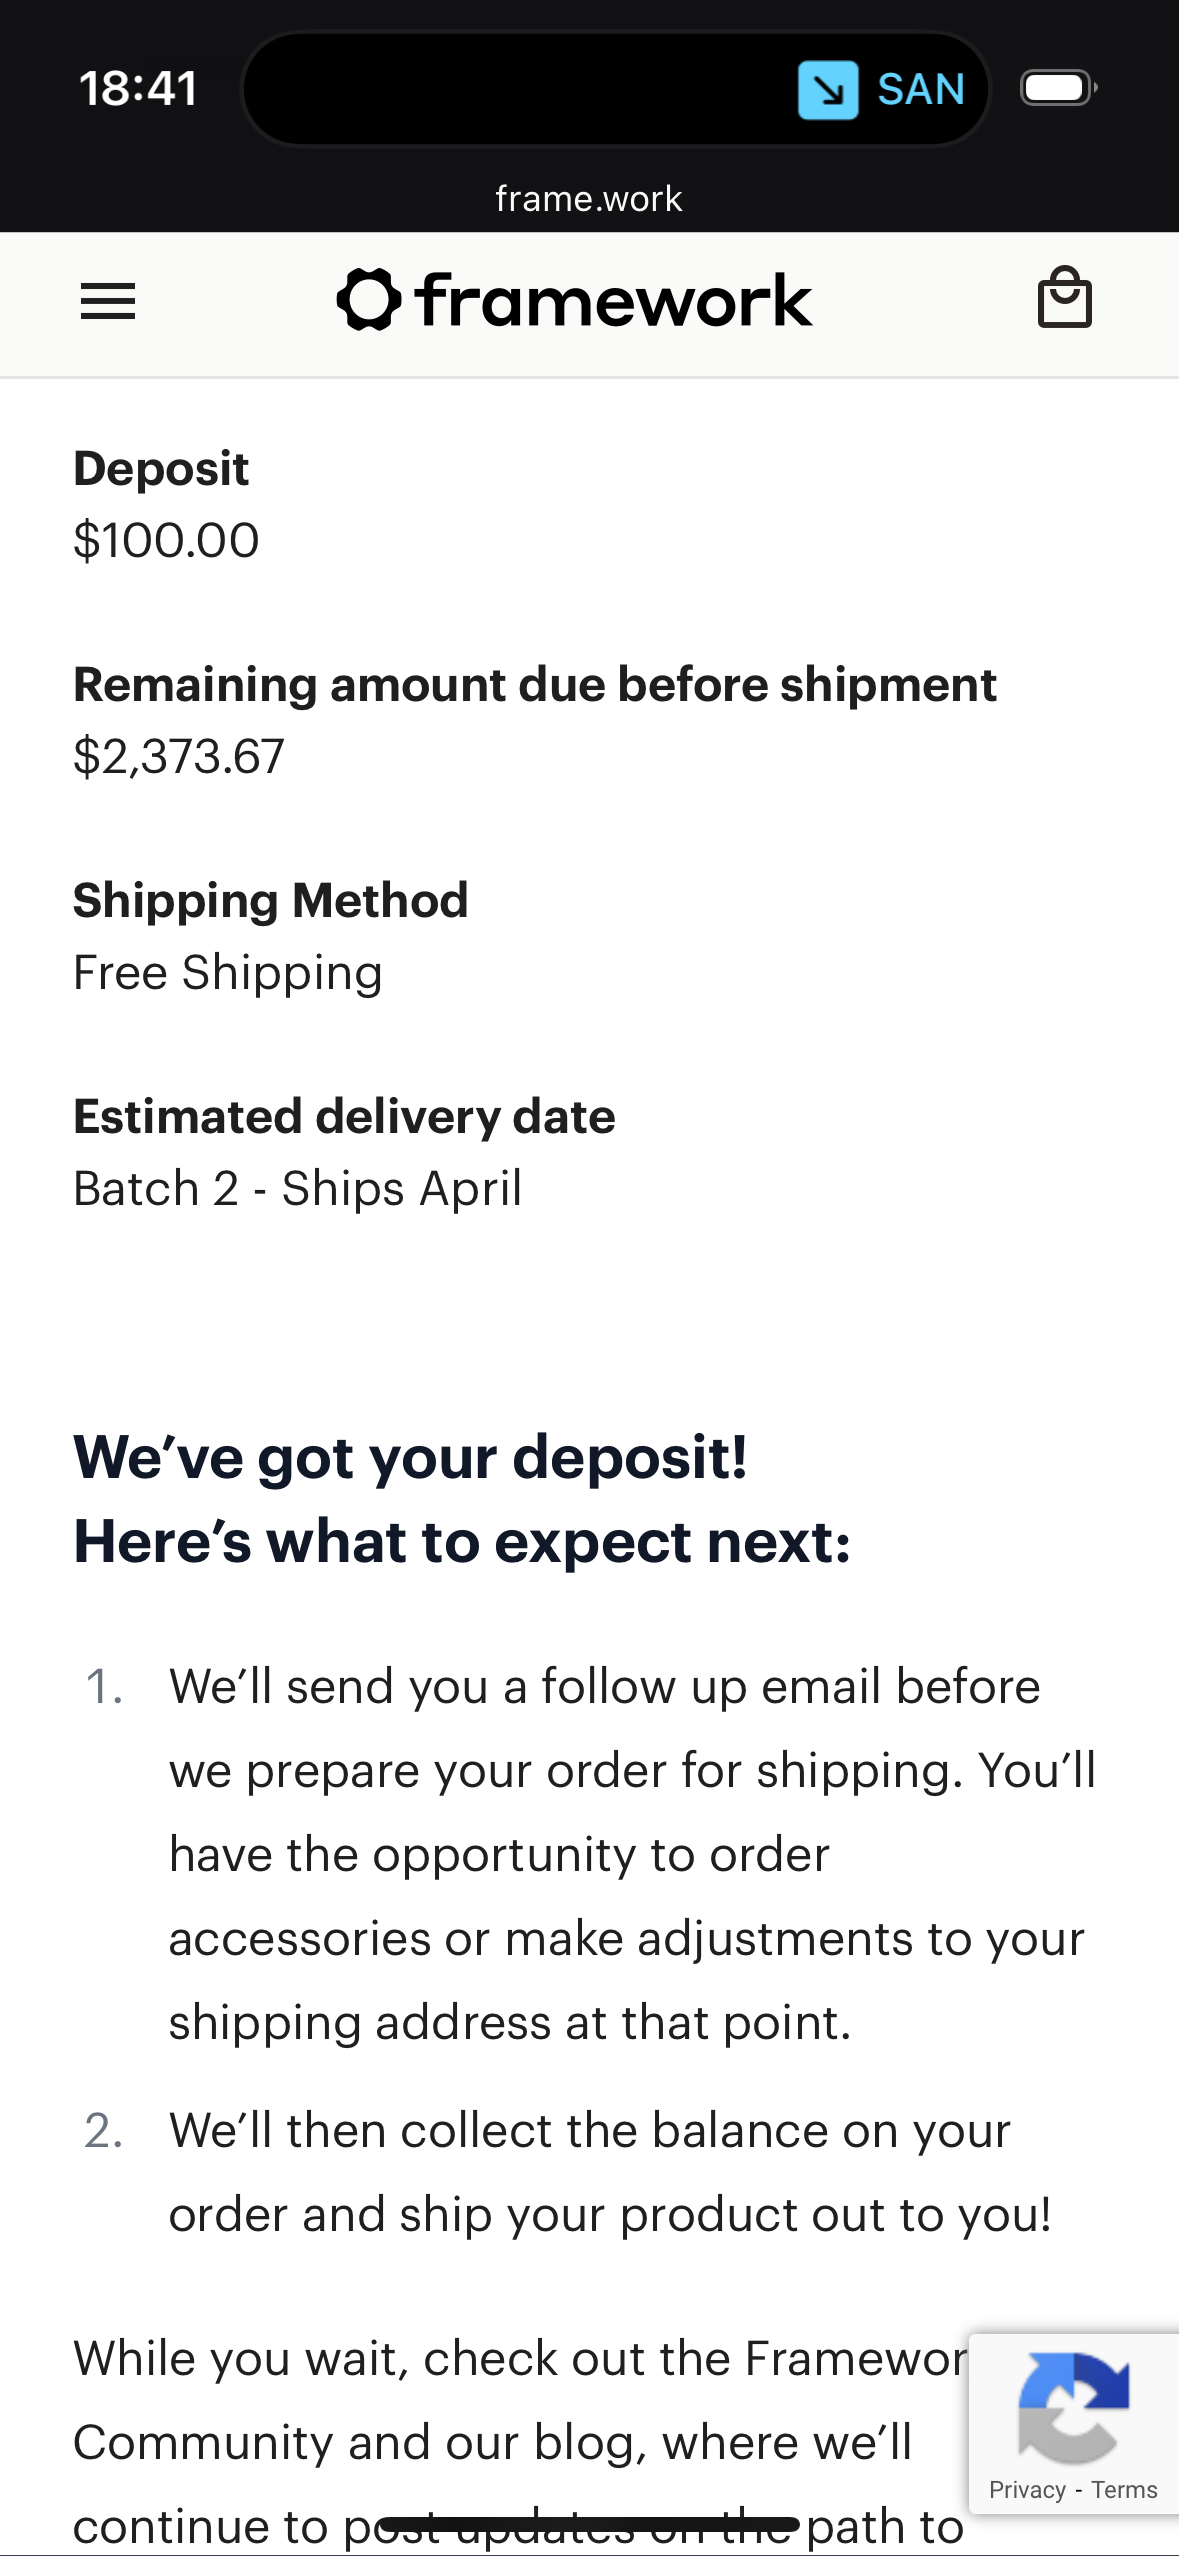Screen dimensions: 1179x2556
Task: Open the hamburger navigation menu
Action: [x=108, y=301]
